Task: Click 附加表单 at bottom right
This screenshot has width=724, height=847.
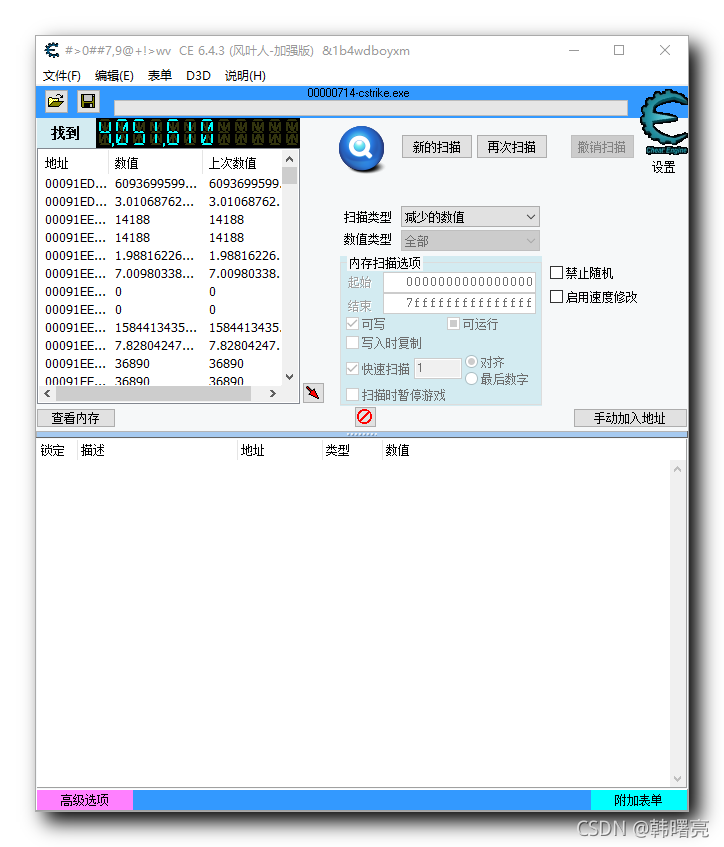Action: (639, 800)
